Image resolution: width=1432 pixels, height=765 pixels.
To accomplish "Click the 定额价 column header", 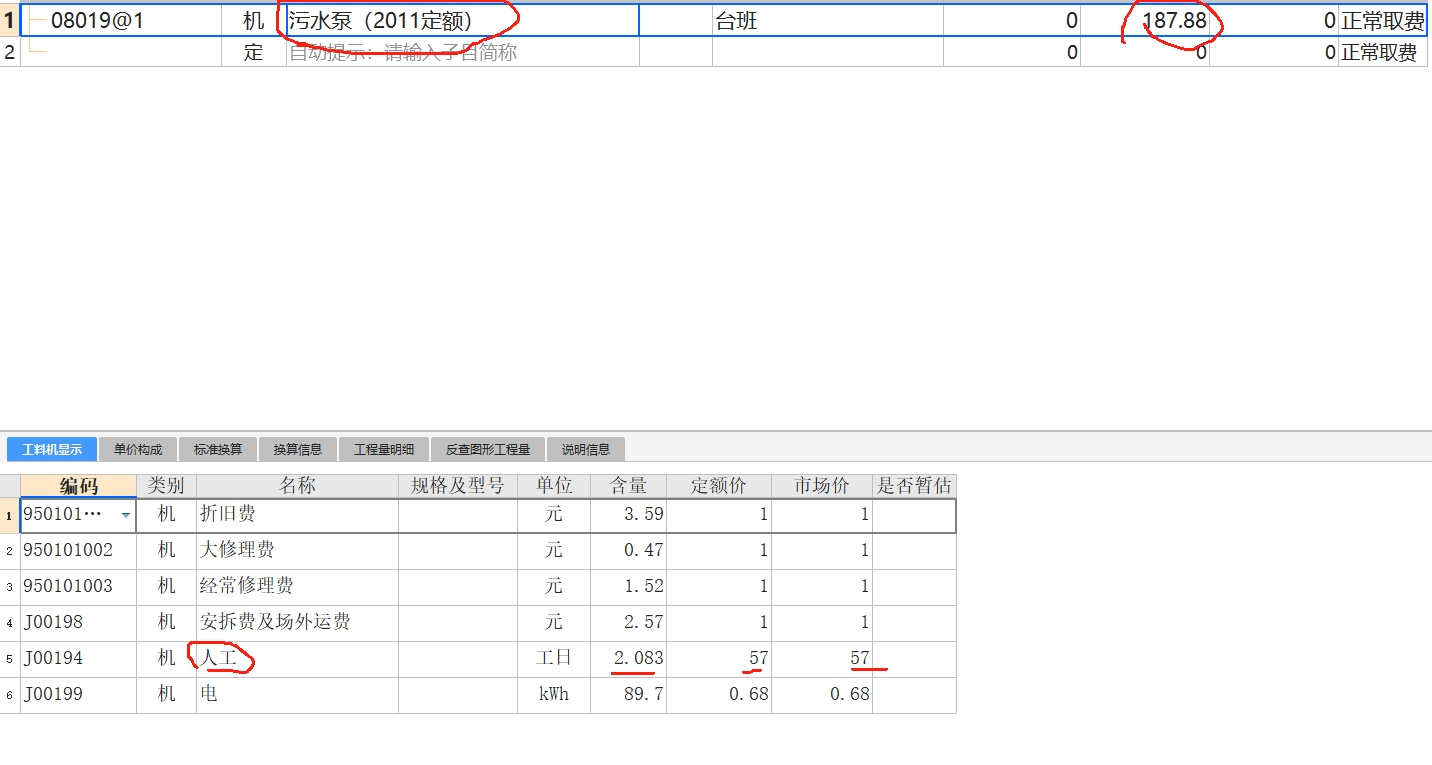I will click(x=719, y=486).
